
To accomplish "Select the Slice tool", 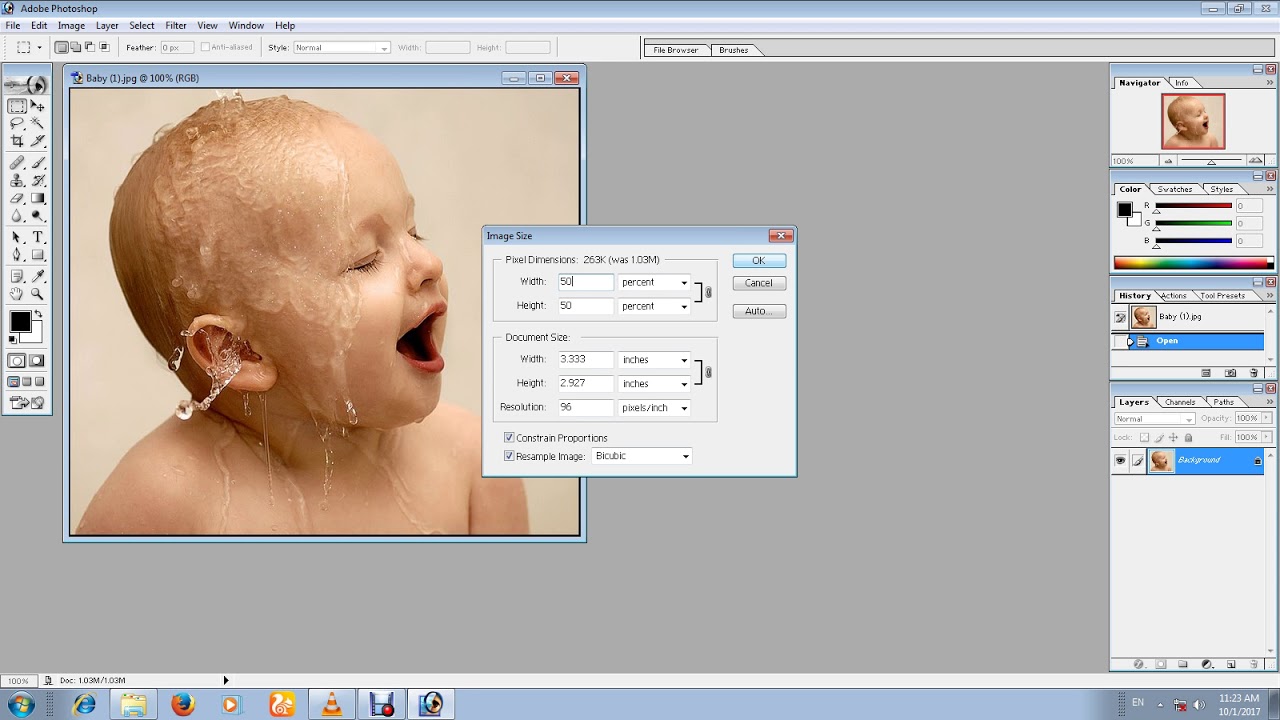I will point(38,141).
